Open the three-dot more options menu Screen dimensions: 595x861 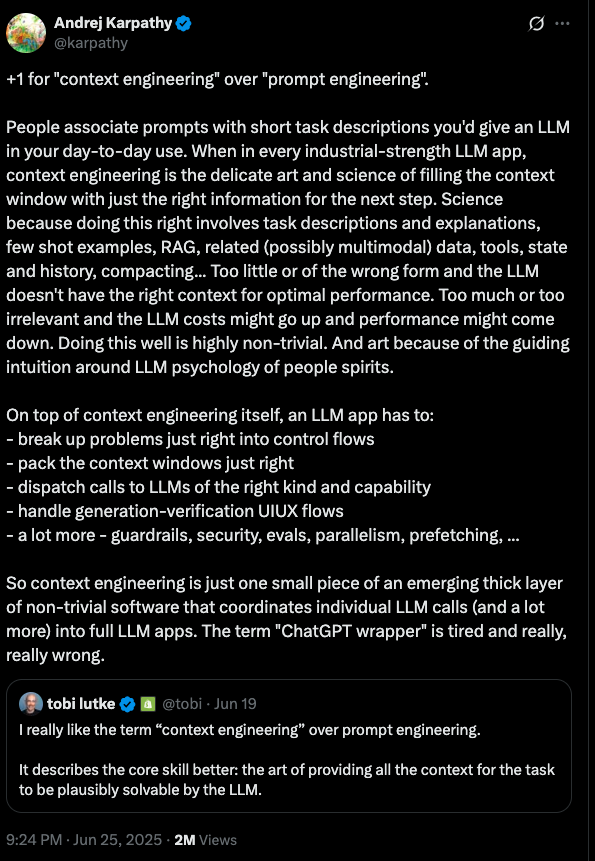563,24
